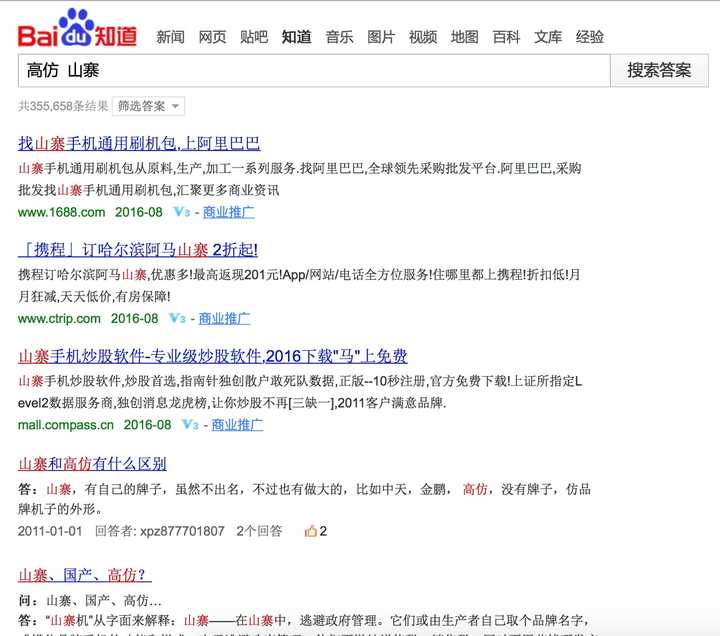Click 商业推广 link beside www.1688.com

tap(229, 212)
